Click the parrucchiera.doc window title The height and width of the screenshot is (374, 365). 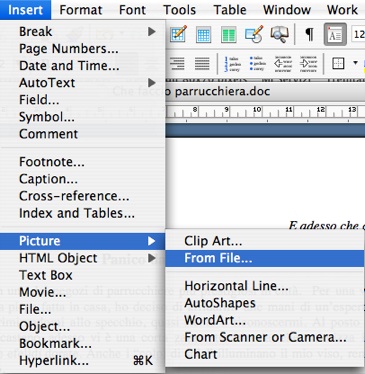(x=222, y=91)
